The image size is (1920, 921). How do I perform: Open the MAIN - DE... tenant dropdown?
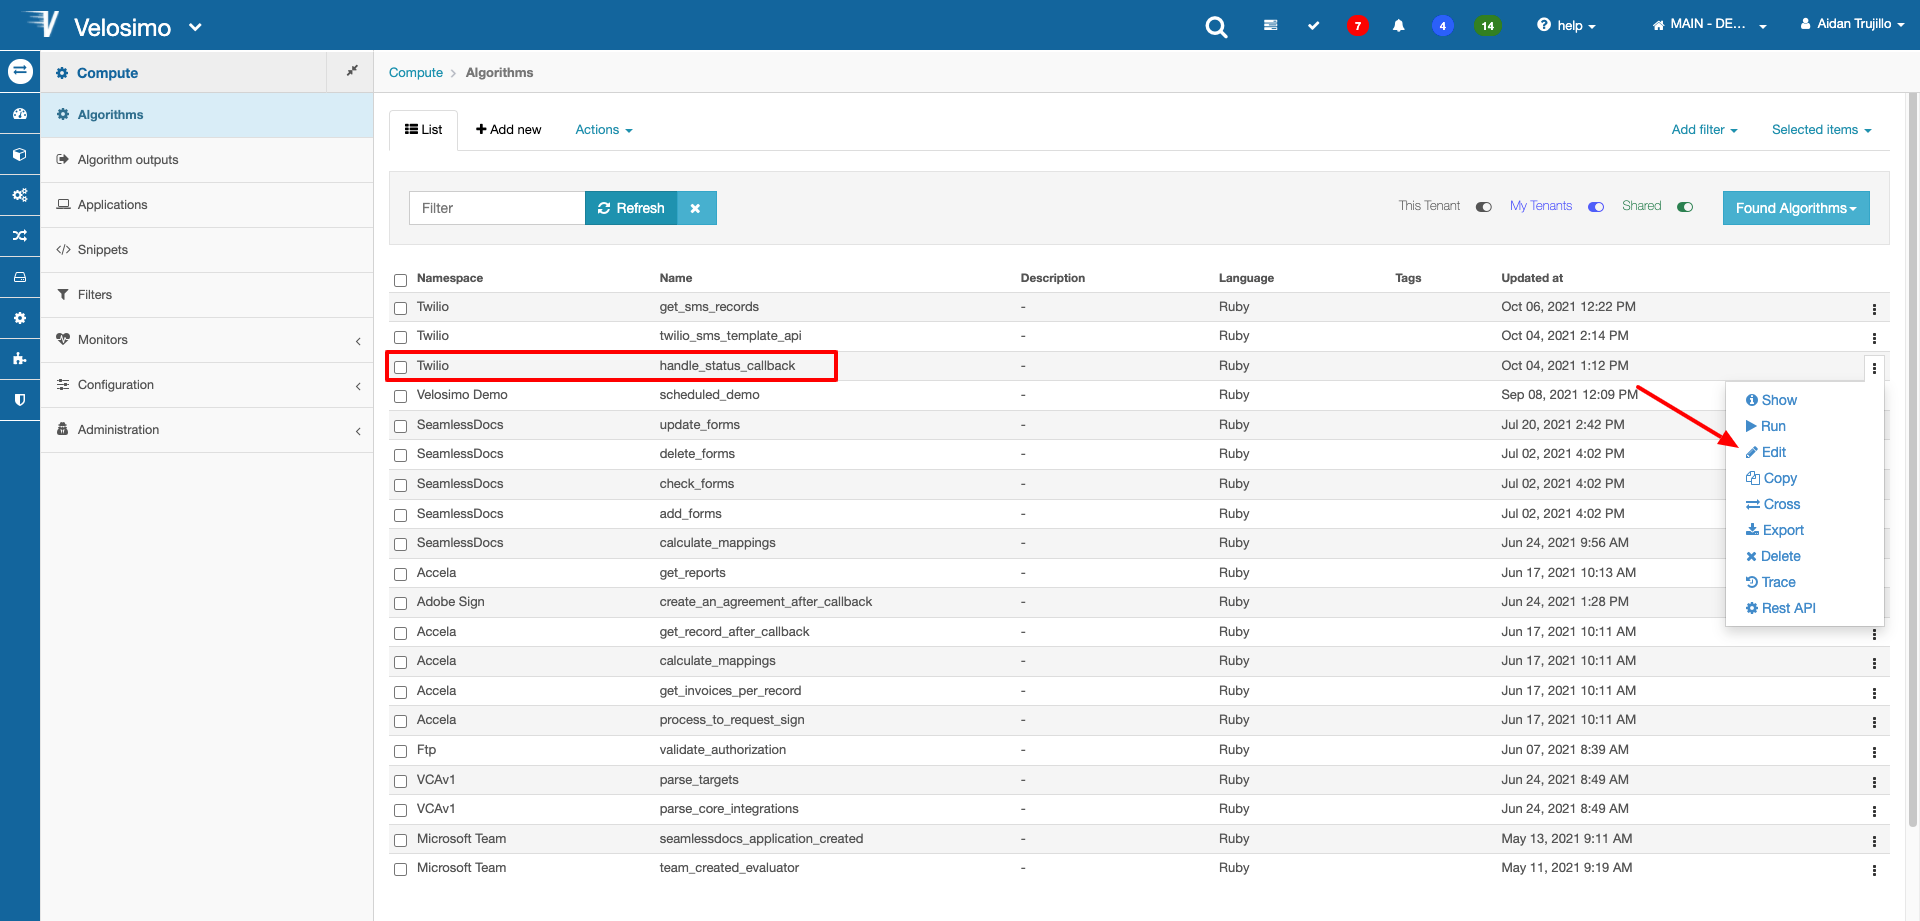click(x=1709, y=24)
